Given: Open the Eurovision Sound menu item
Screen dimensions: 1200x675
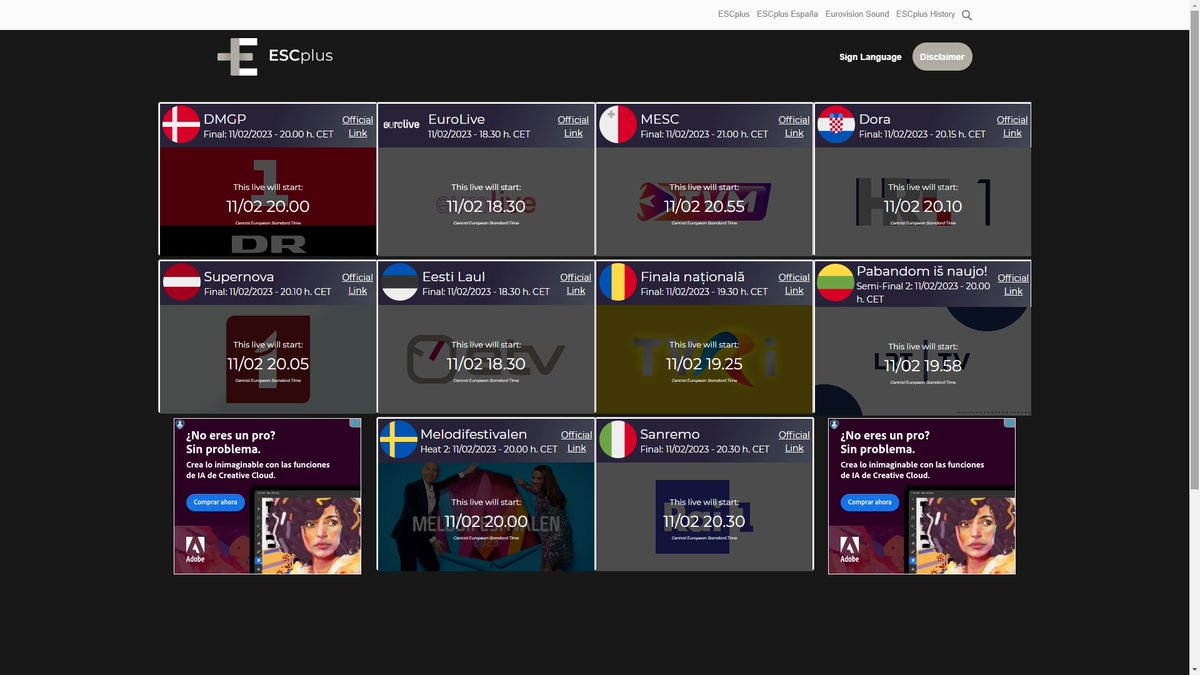Looking at the screenshot, I should 856,14.
